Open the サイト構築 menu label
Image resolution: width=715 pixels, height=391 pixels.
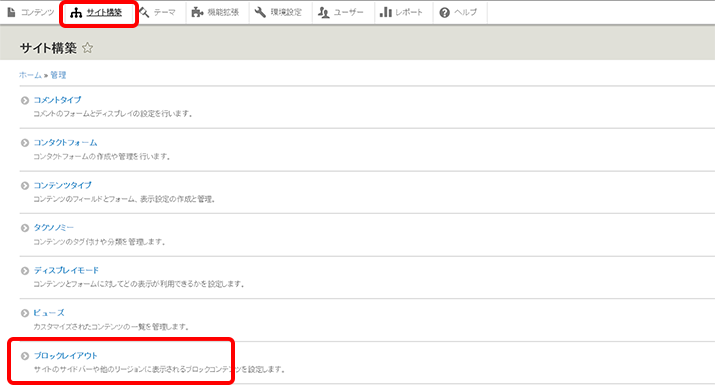104,13
